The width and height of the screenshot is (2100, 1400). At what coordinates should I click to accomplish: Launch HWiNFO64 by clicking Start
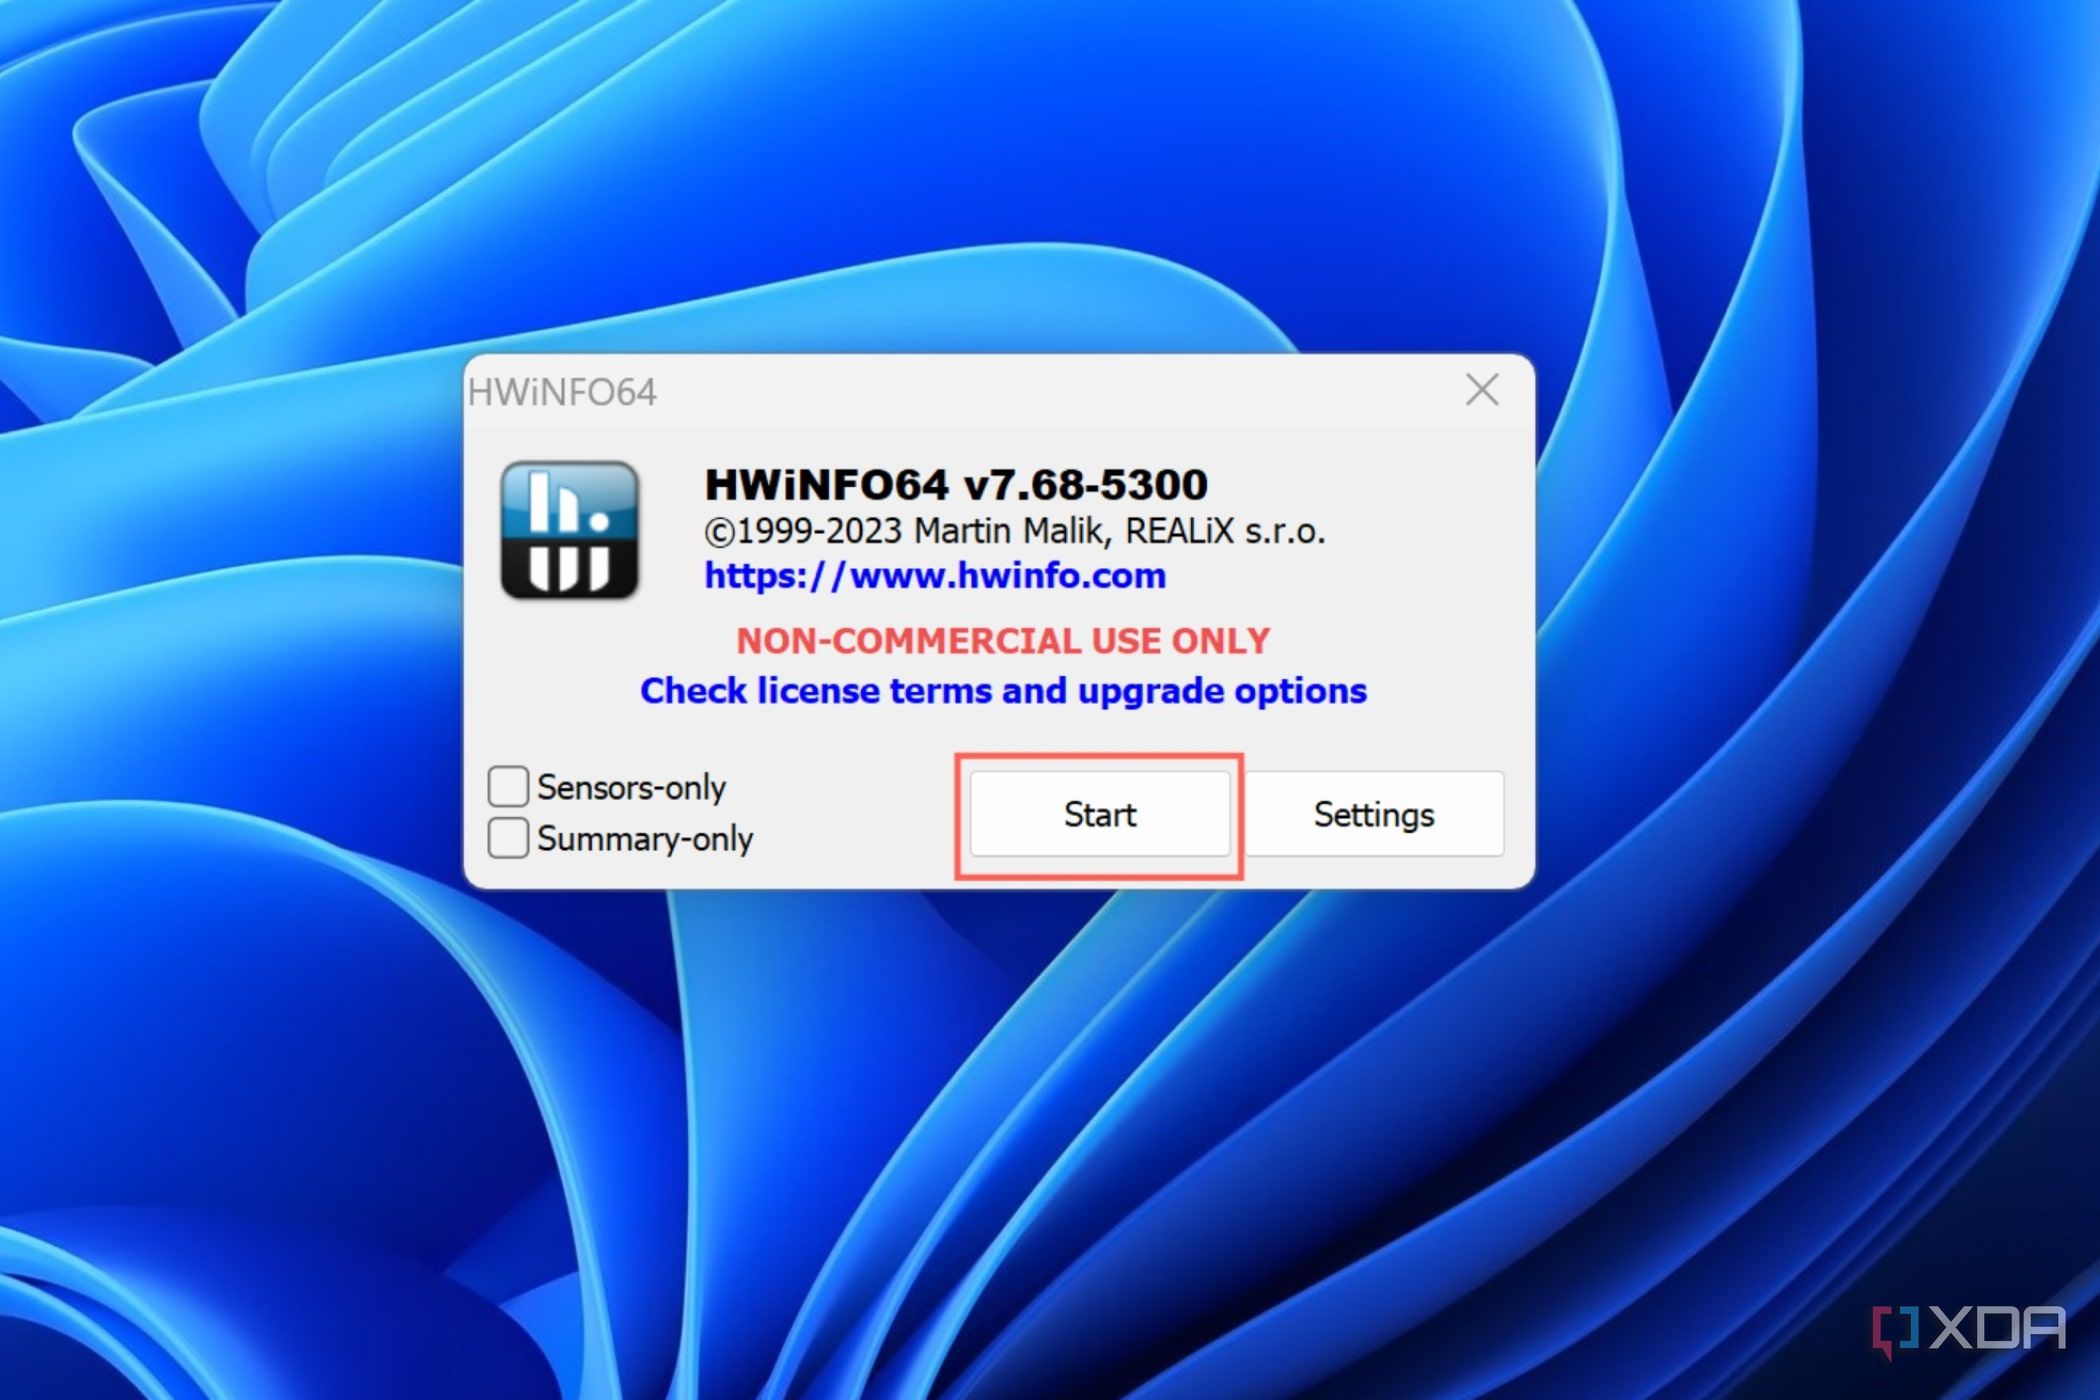click(1099, 814)
